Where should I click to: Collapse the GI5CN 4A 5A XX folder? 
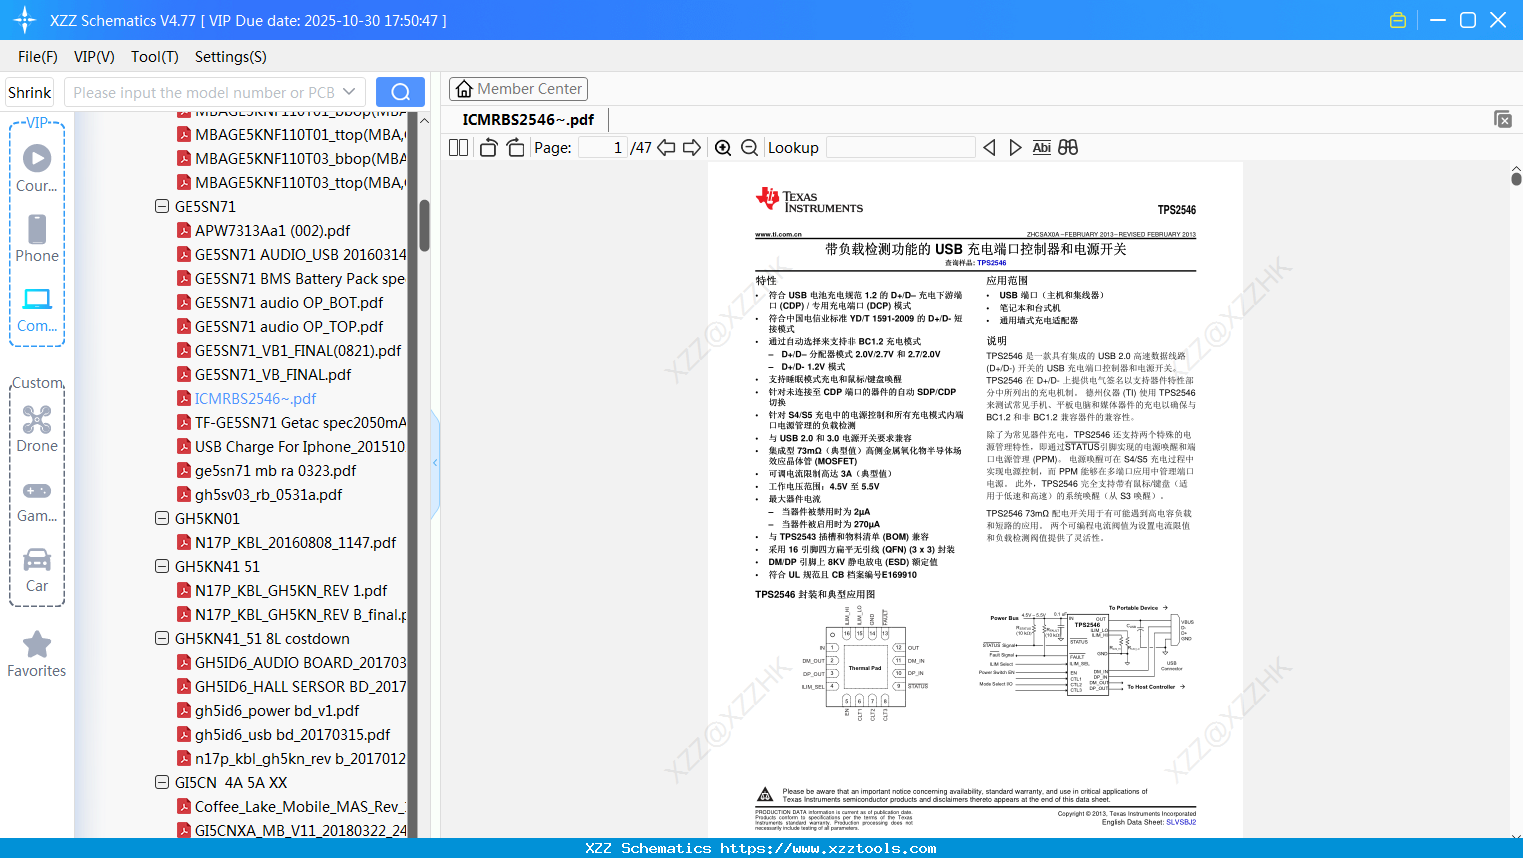[162, 782]
